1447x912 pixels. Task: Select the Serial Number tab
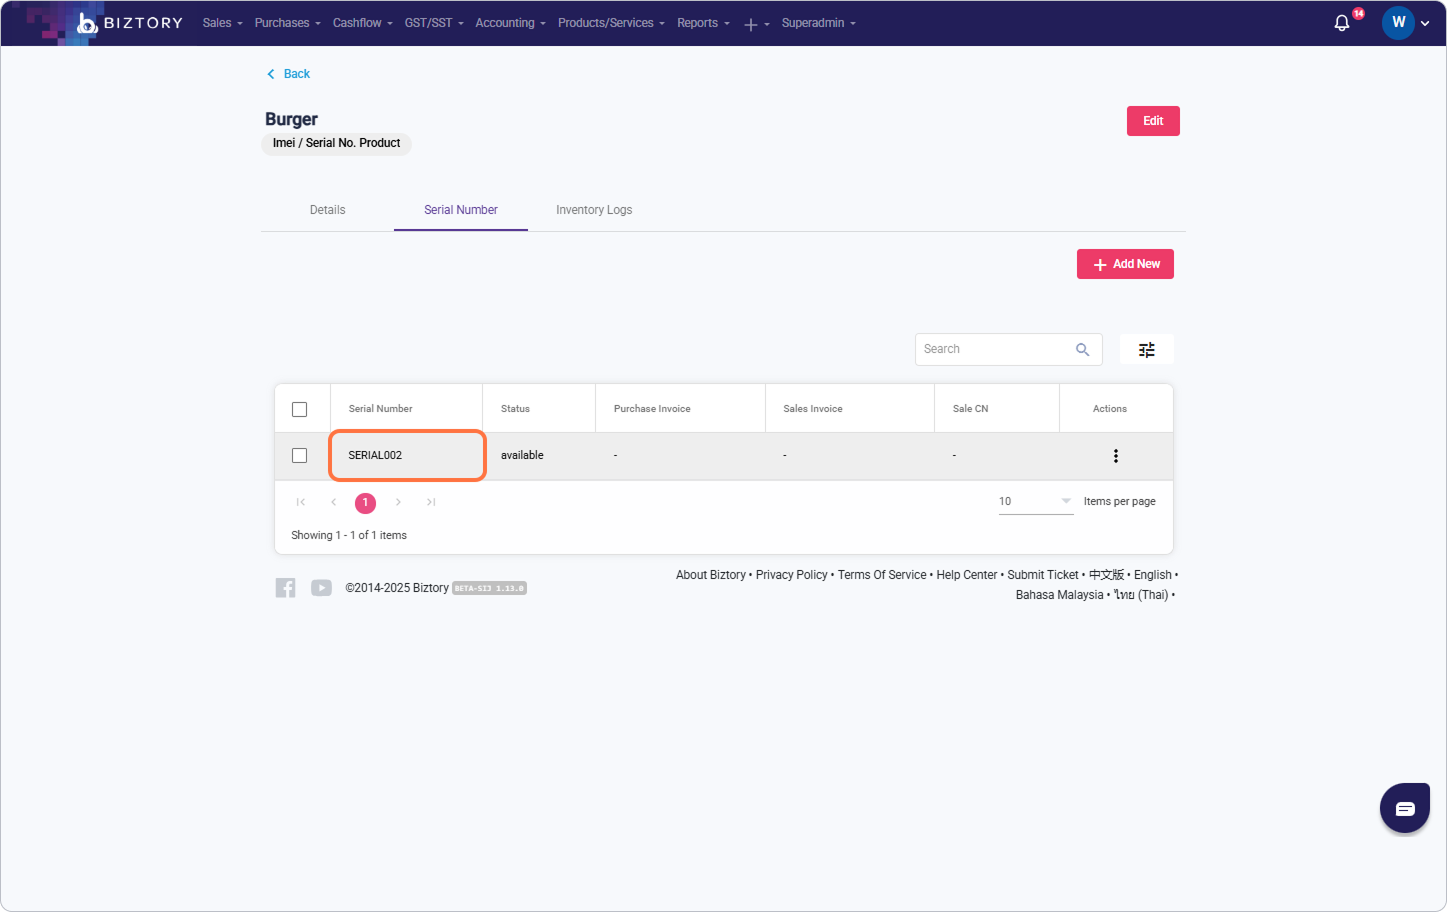(461, 210)
